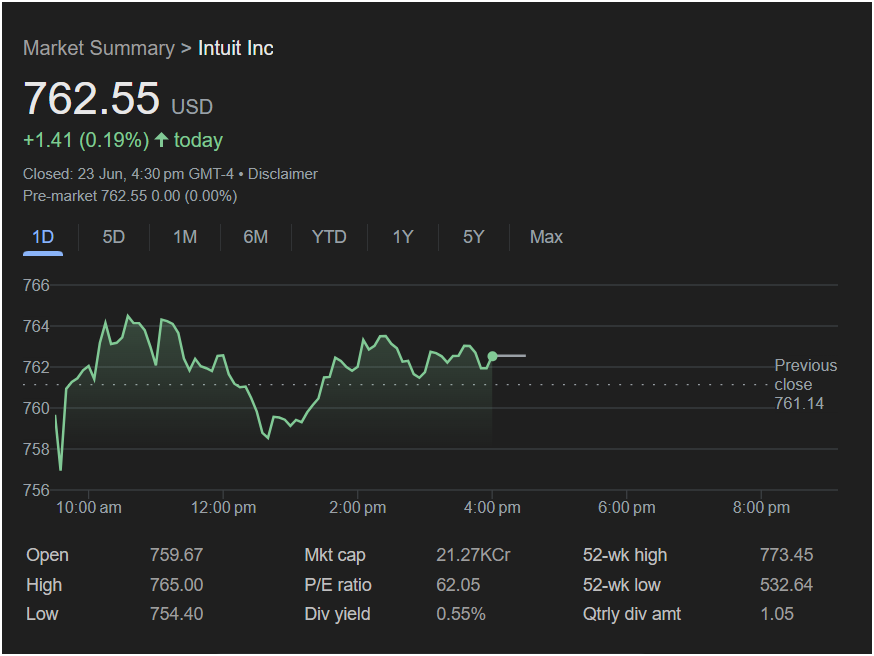Click the High value 765.00

176,585
